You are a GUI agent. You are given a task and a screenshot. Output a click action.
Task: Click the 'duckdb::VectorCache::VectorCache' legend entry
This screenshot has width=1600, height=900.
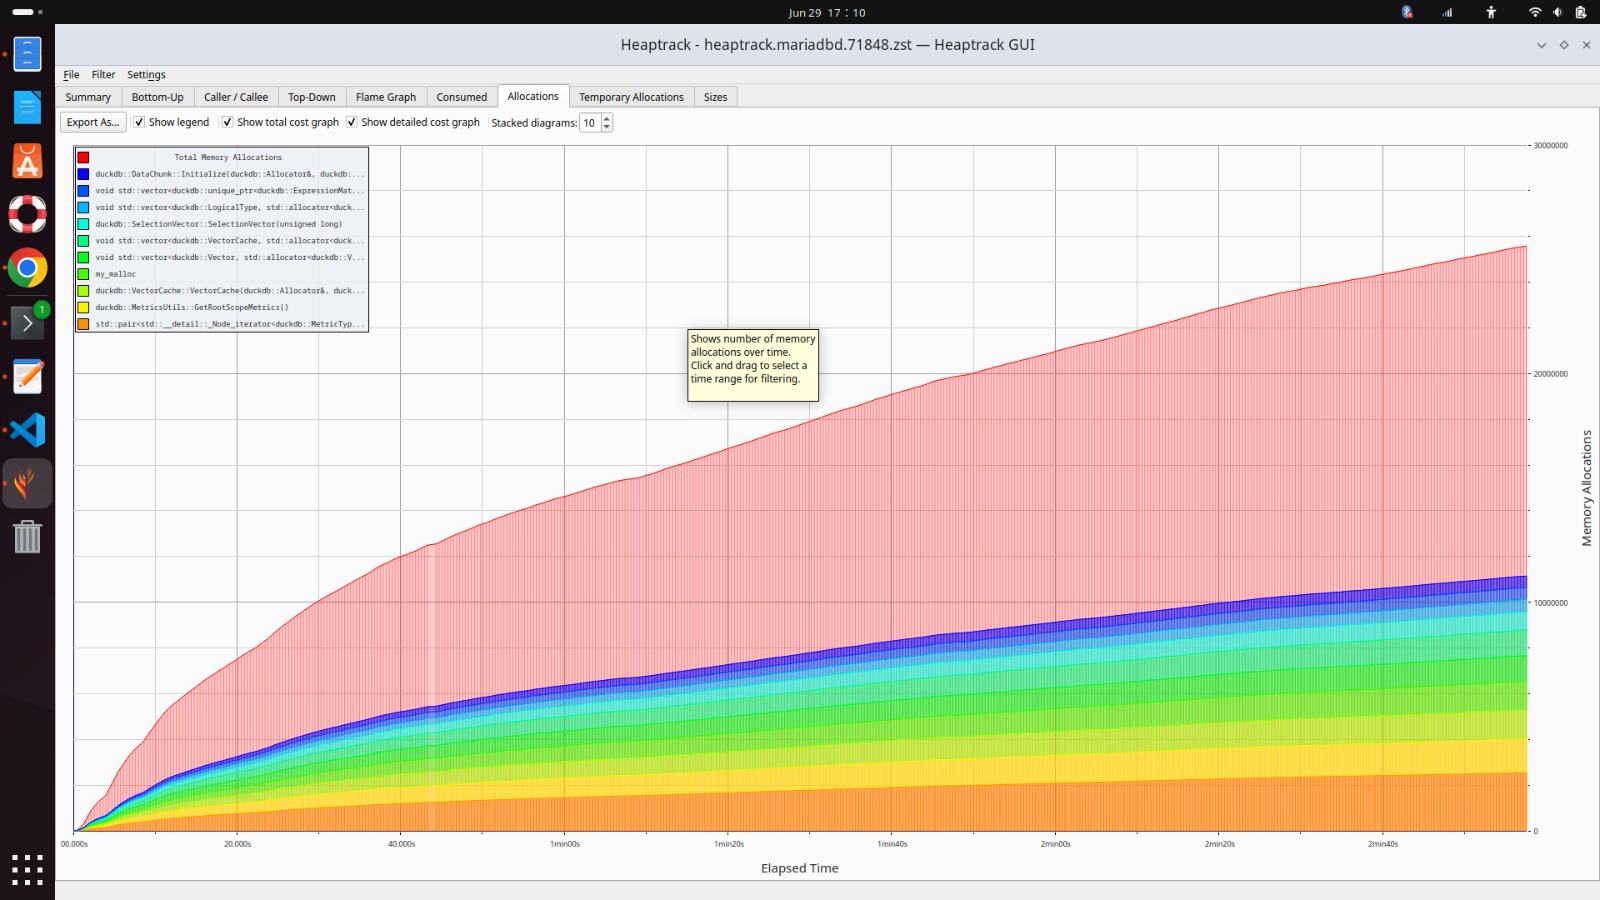pos(230,291)
